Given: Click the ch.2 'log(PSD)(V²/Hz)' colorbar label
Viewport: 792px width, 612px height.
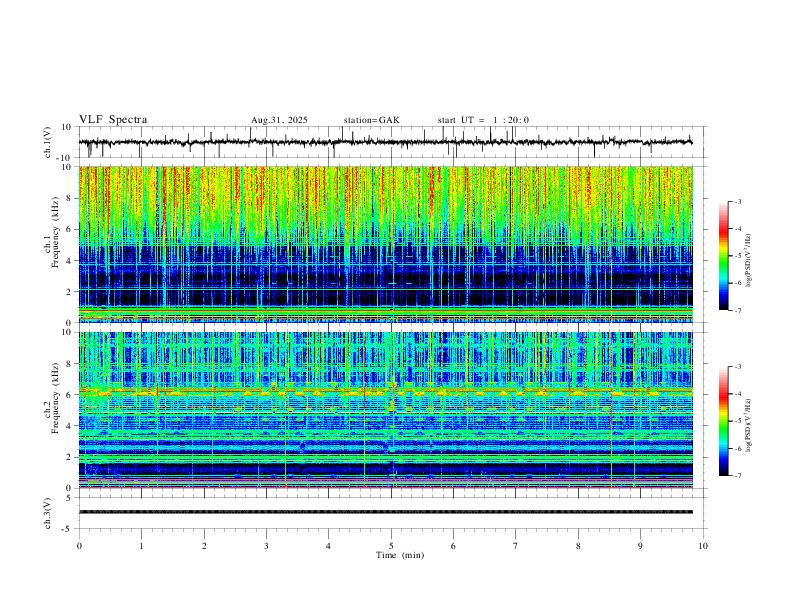Looking at the screenshot, I should click(x=748, y=425).
